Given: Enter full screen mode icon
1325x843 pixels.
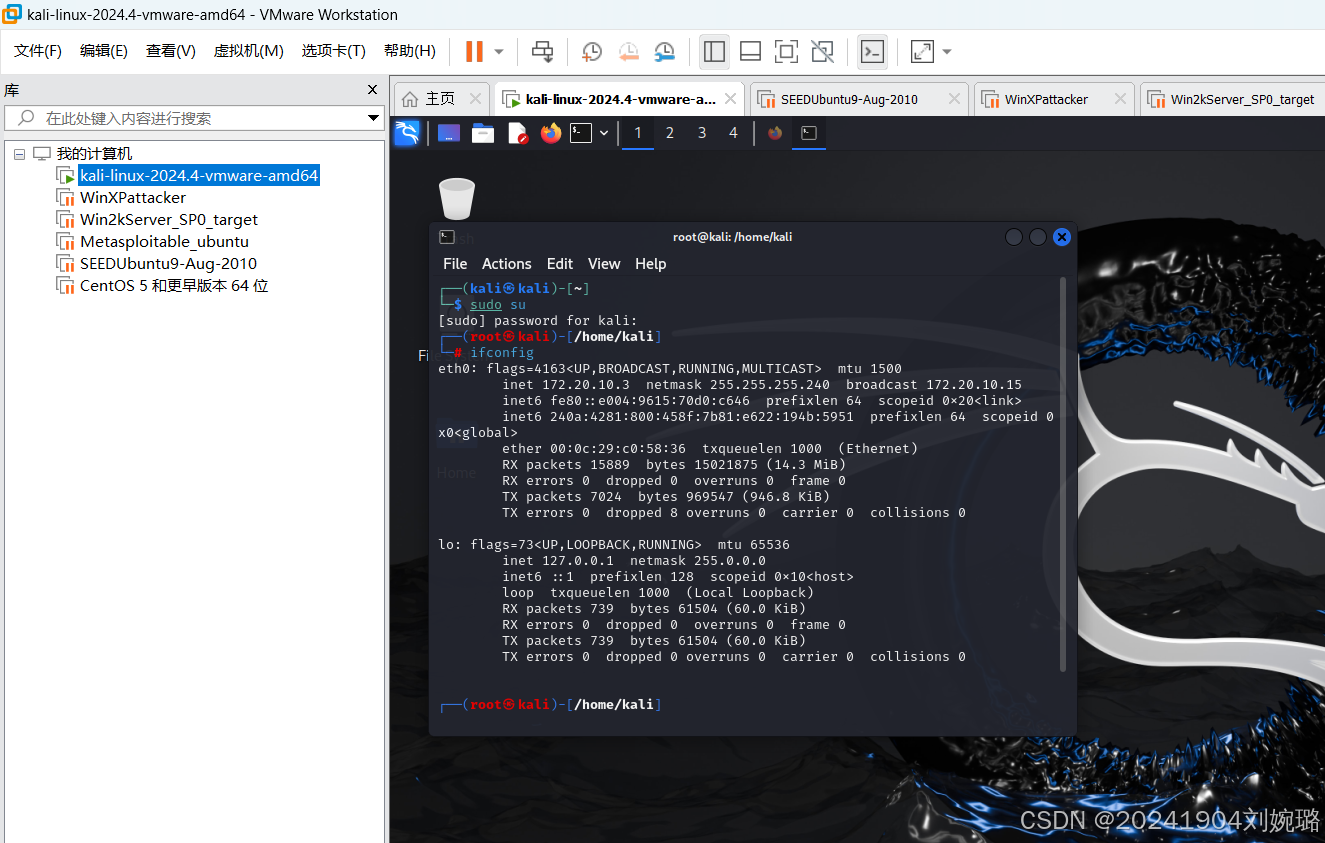Looking at the screenshot, I should 786,51.
